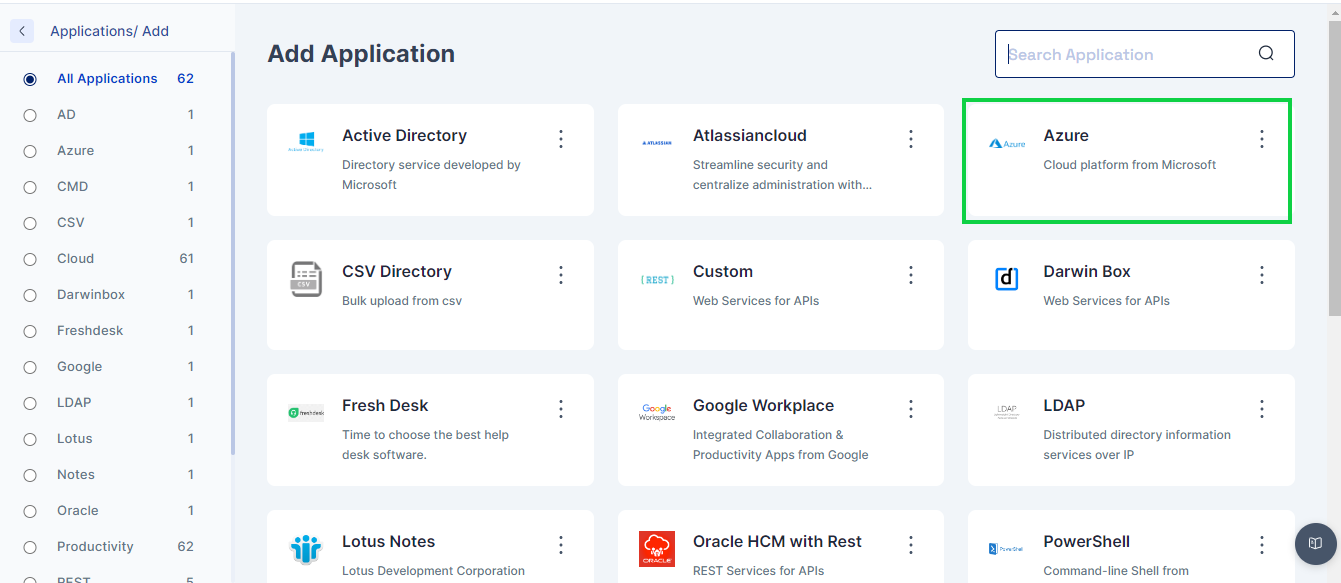Click the CSV Directory file icon
The image size is (1341, 583).
[x=305, y=279]
